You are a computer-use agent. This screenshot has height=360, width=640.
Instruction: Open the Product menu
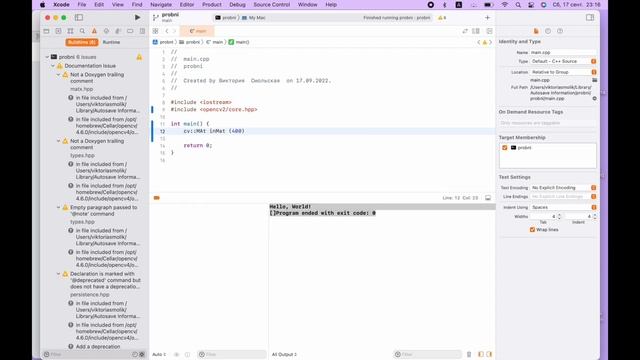[x=211, y=4]
